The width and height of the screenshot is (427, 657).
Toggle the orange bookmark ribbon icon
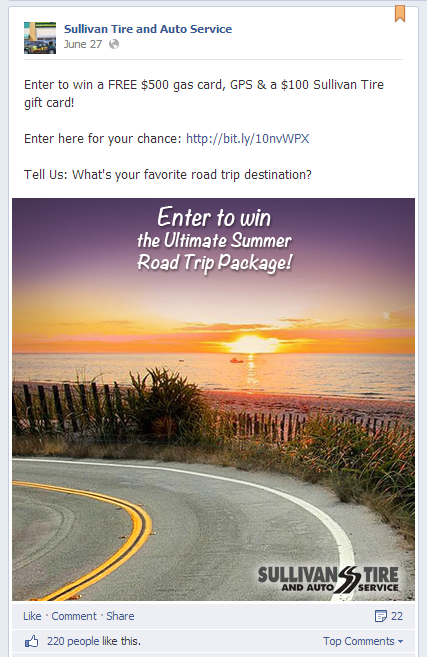click(400, 13)
